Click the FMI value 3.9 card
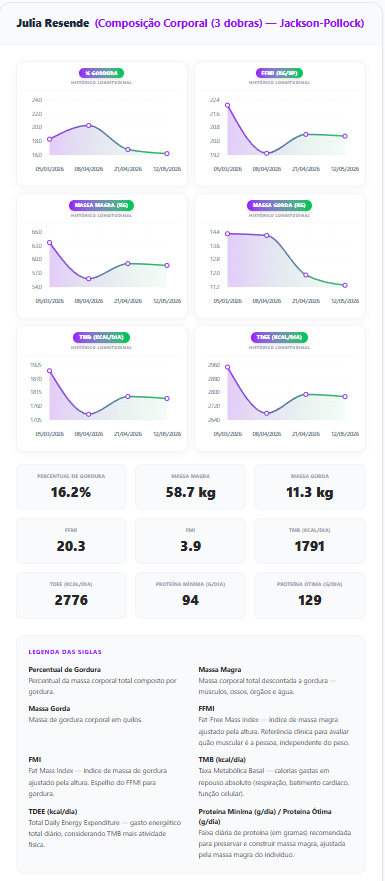Screen dimensions: 385x881 pyautogui.click(x=191, y=541)
